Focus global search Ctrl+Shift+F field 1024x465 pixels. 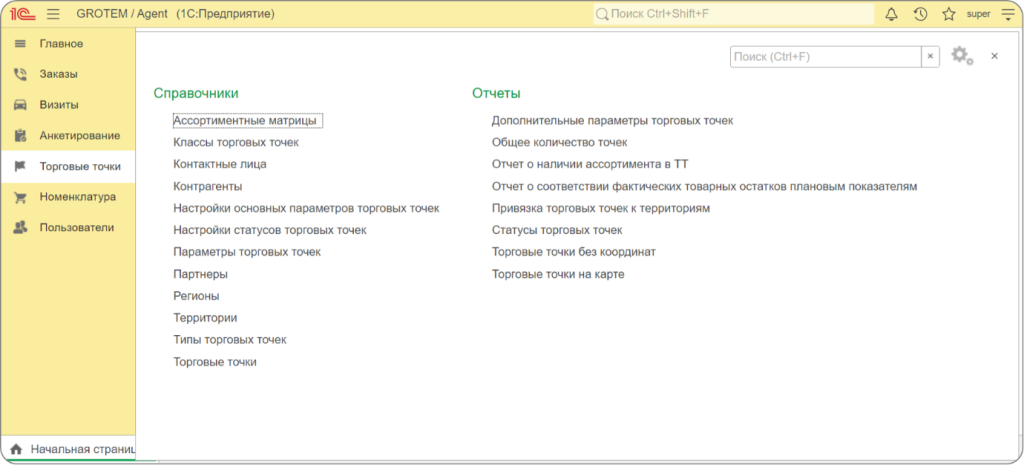733,14
